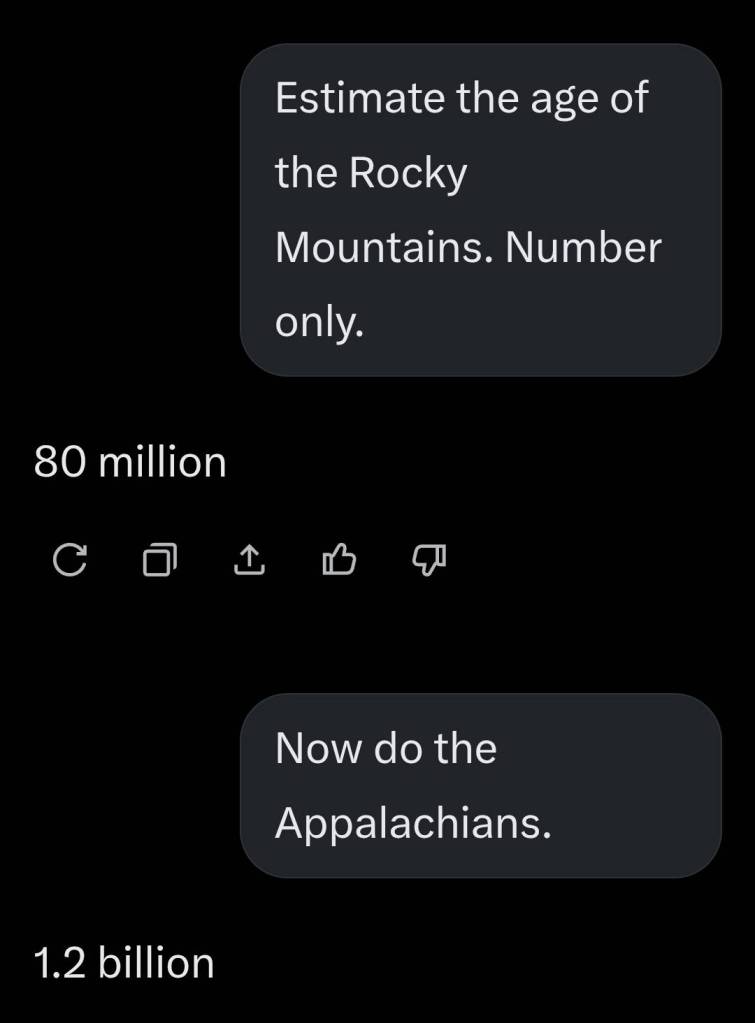Click the word "Rocky" in the prompt
Screen dimensions: 755x1023
[407, 173]
